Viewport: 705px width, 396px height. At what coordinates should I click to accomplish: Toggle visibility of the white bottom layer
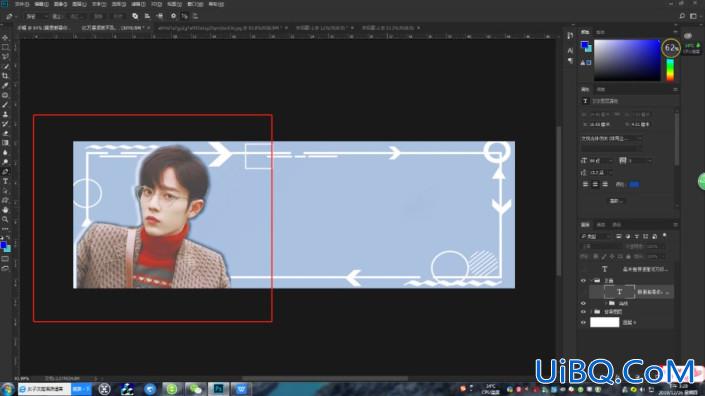[583, 322]
